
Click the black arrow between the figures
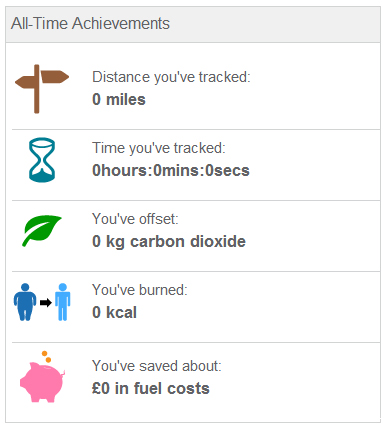[46, 303]
